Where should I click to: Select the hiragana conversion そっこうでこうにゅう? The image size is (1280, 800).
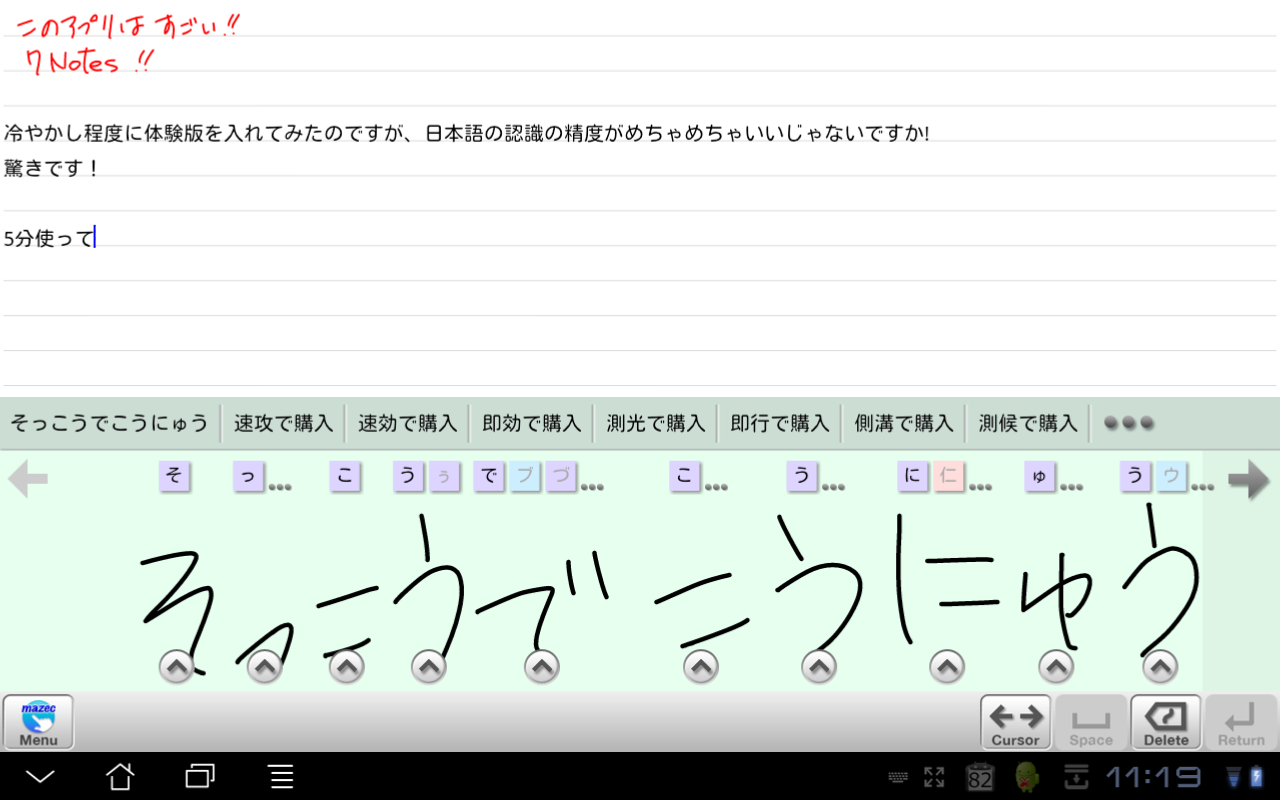click(110, 423)
